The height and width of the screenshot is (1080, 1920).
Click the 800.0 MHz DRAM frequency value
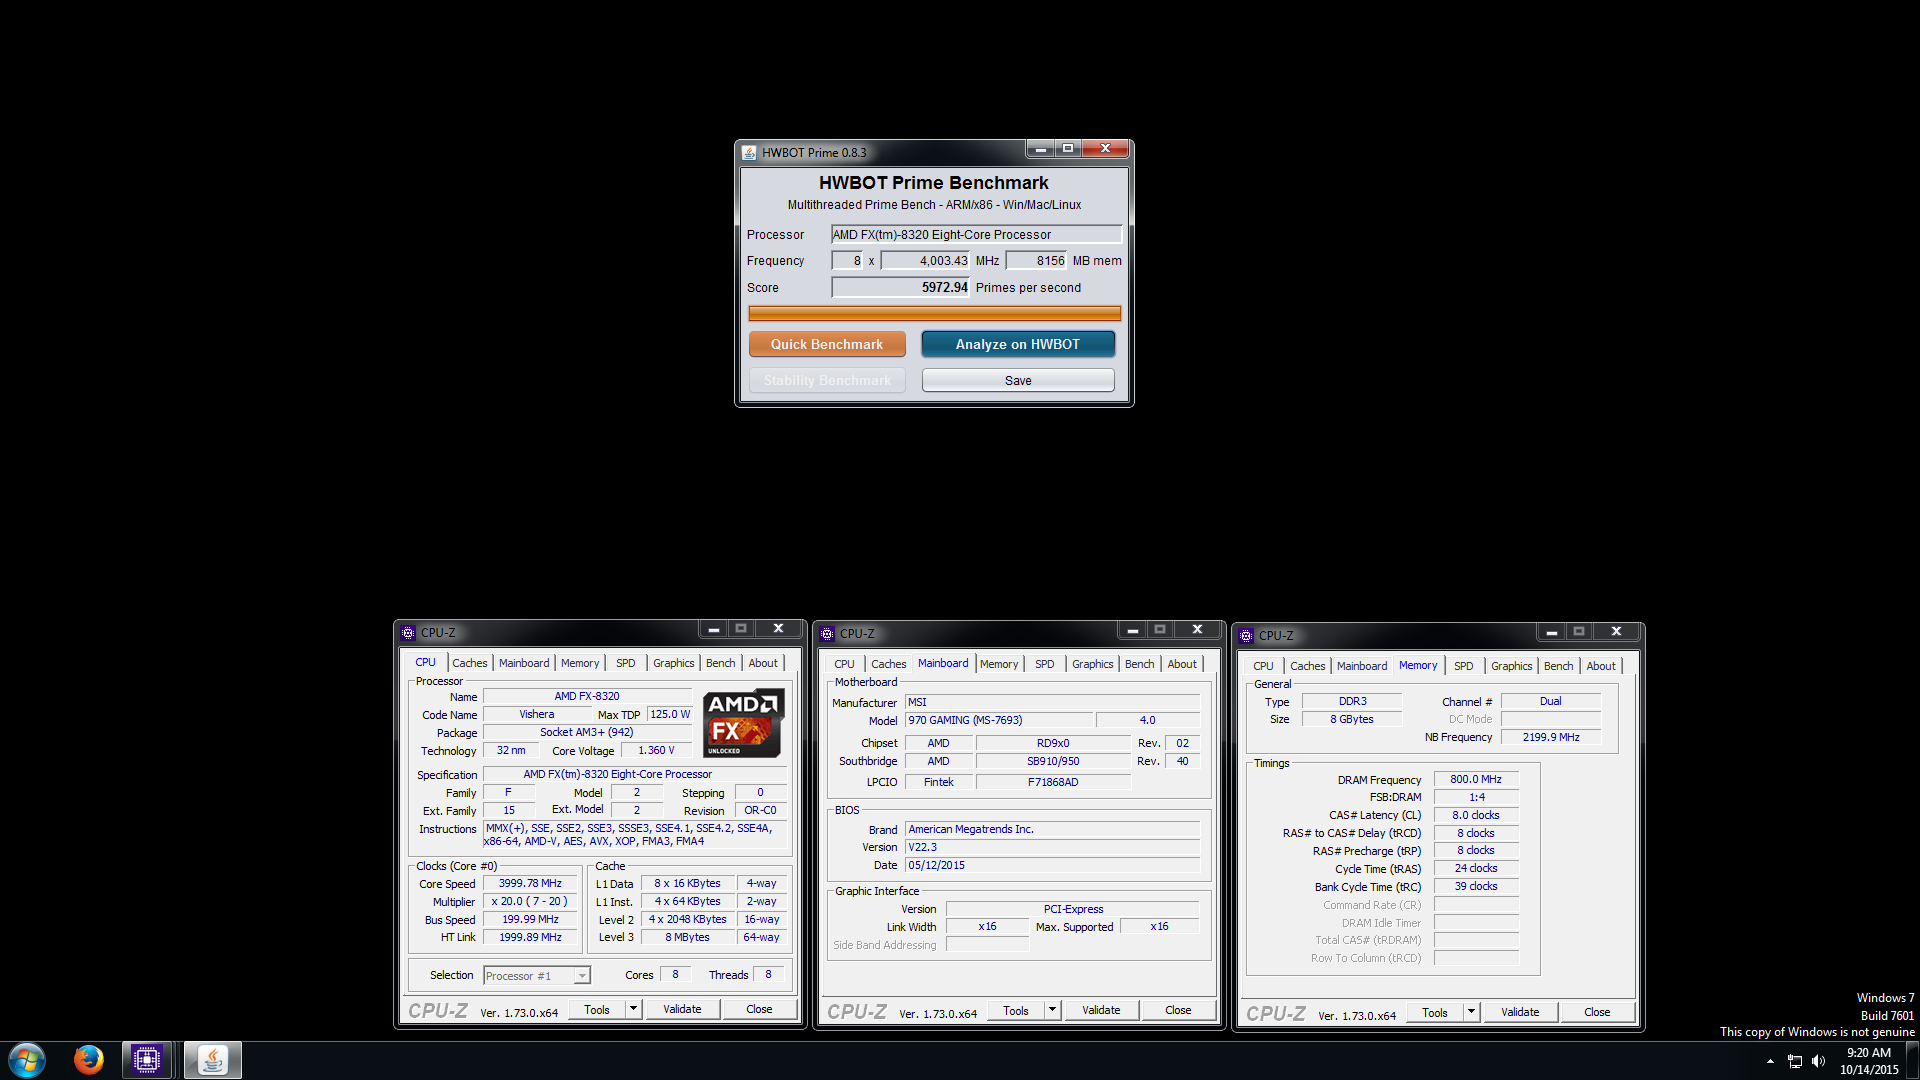(x=1476, y=780)
